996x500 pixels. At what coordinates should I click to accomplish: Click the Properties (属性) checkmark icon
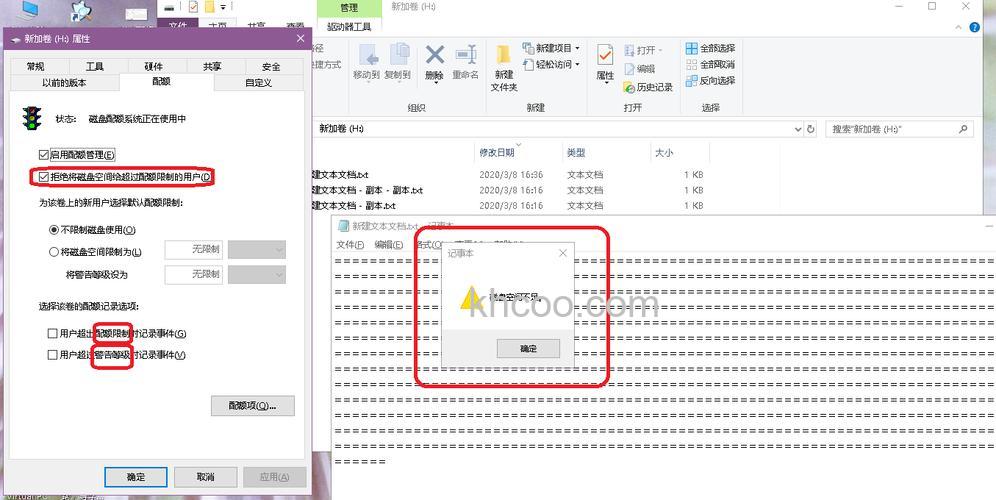[605, 55]
